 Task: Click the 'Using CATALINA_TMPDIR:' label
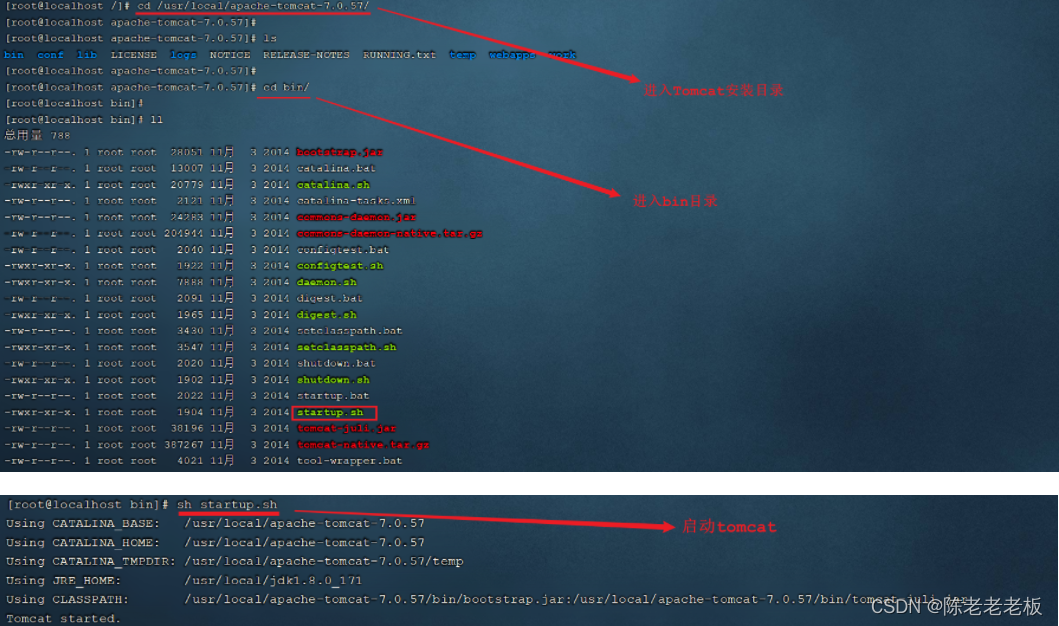tap(91, 561)
